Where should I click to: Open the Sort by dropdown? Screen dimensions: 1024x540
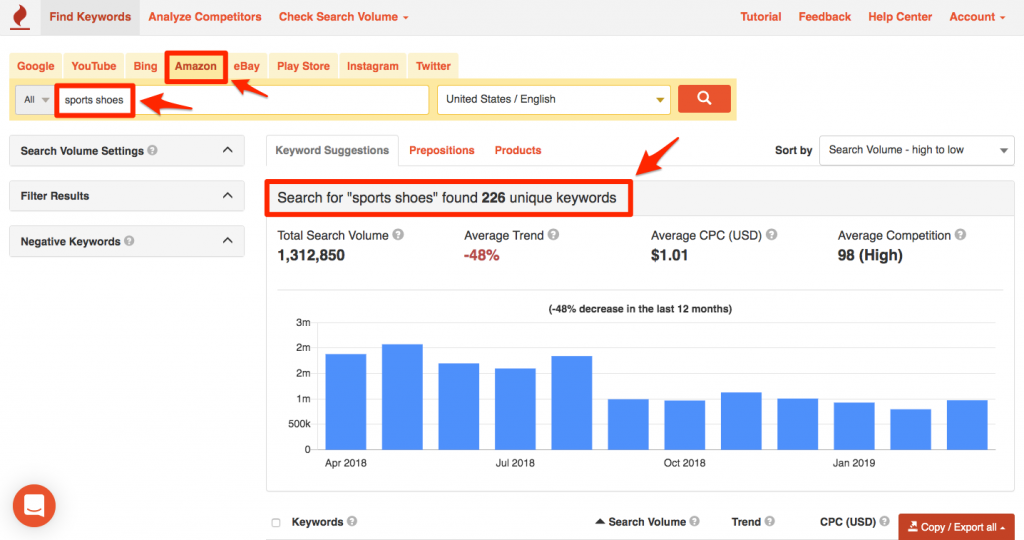point(916,150)
